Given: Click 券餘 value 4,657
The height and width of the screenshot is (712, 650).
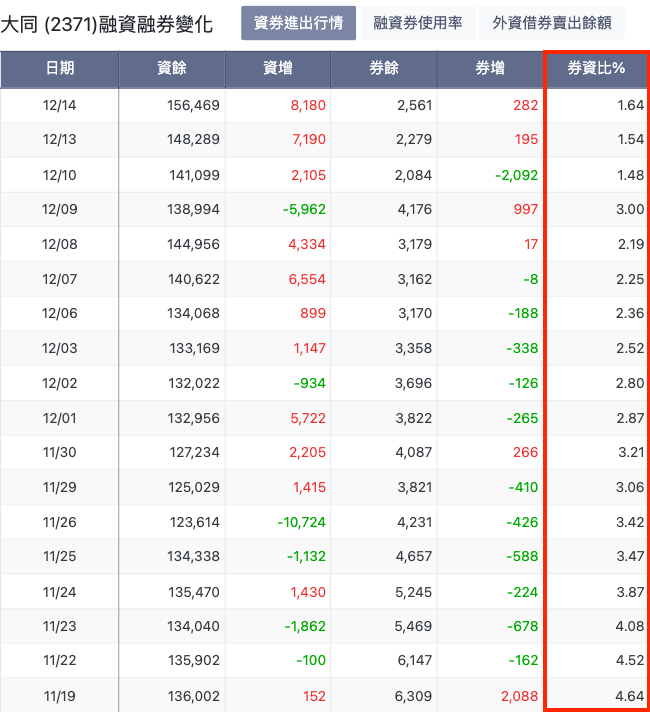Looking at the screenshot, I should 414,556.
